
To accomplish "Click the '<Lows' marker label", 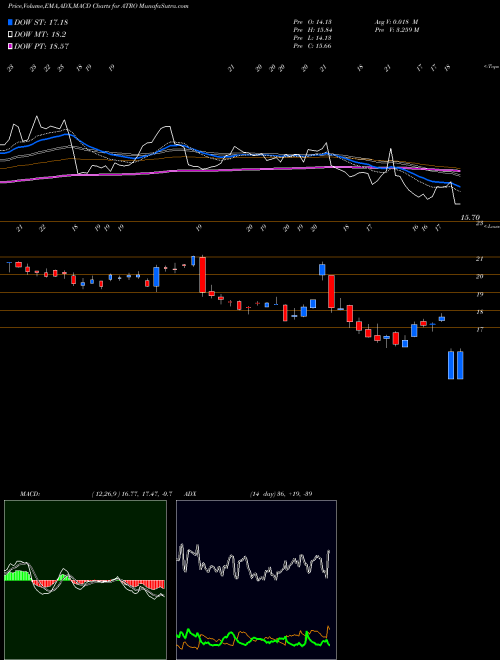I will point(491,226).
